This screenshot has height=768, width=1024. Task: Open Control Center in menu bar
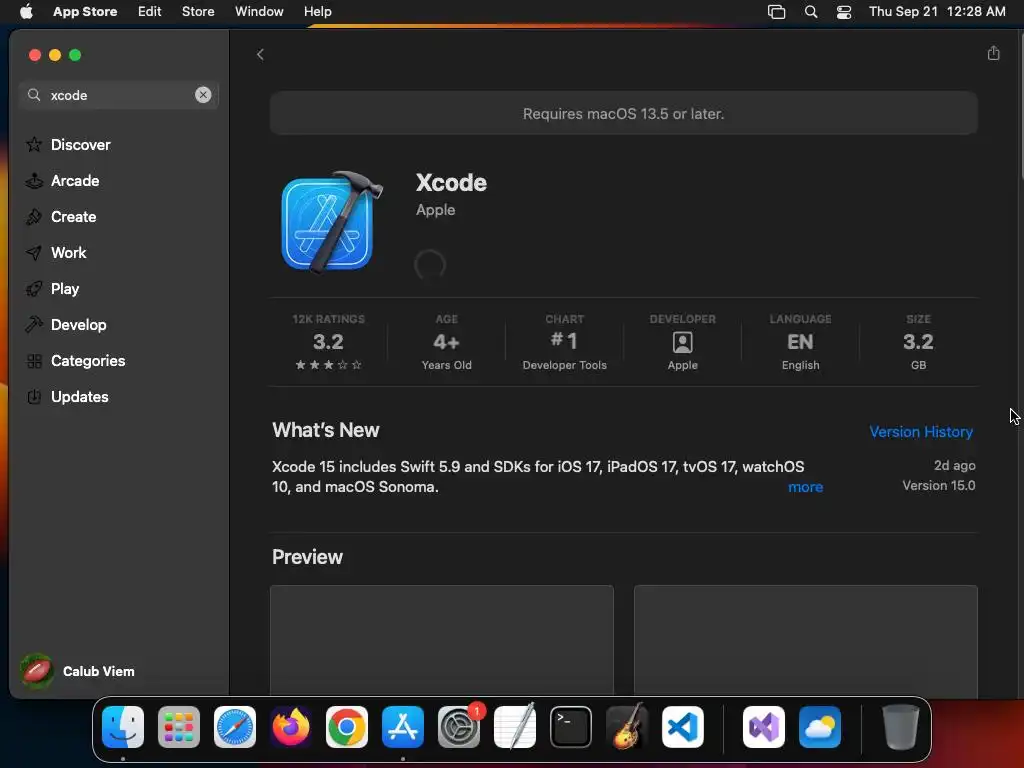click(844, 12)
